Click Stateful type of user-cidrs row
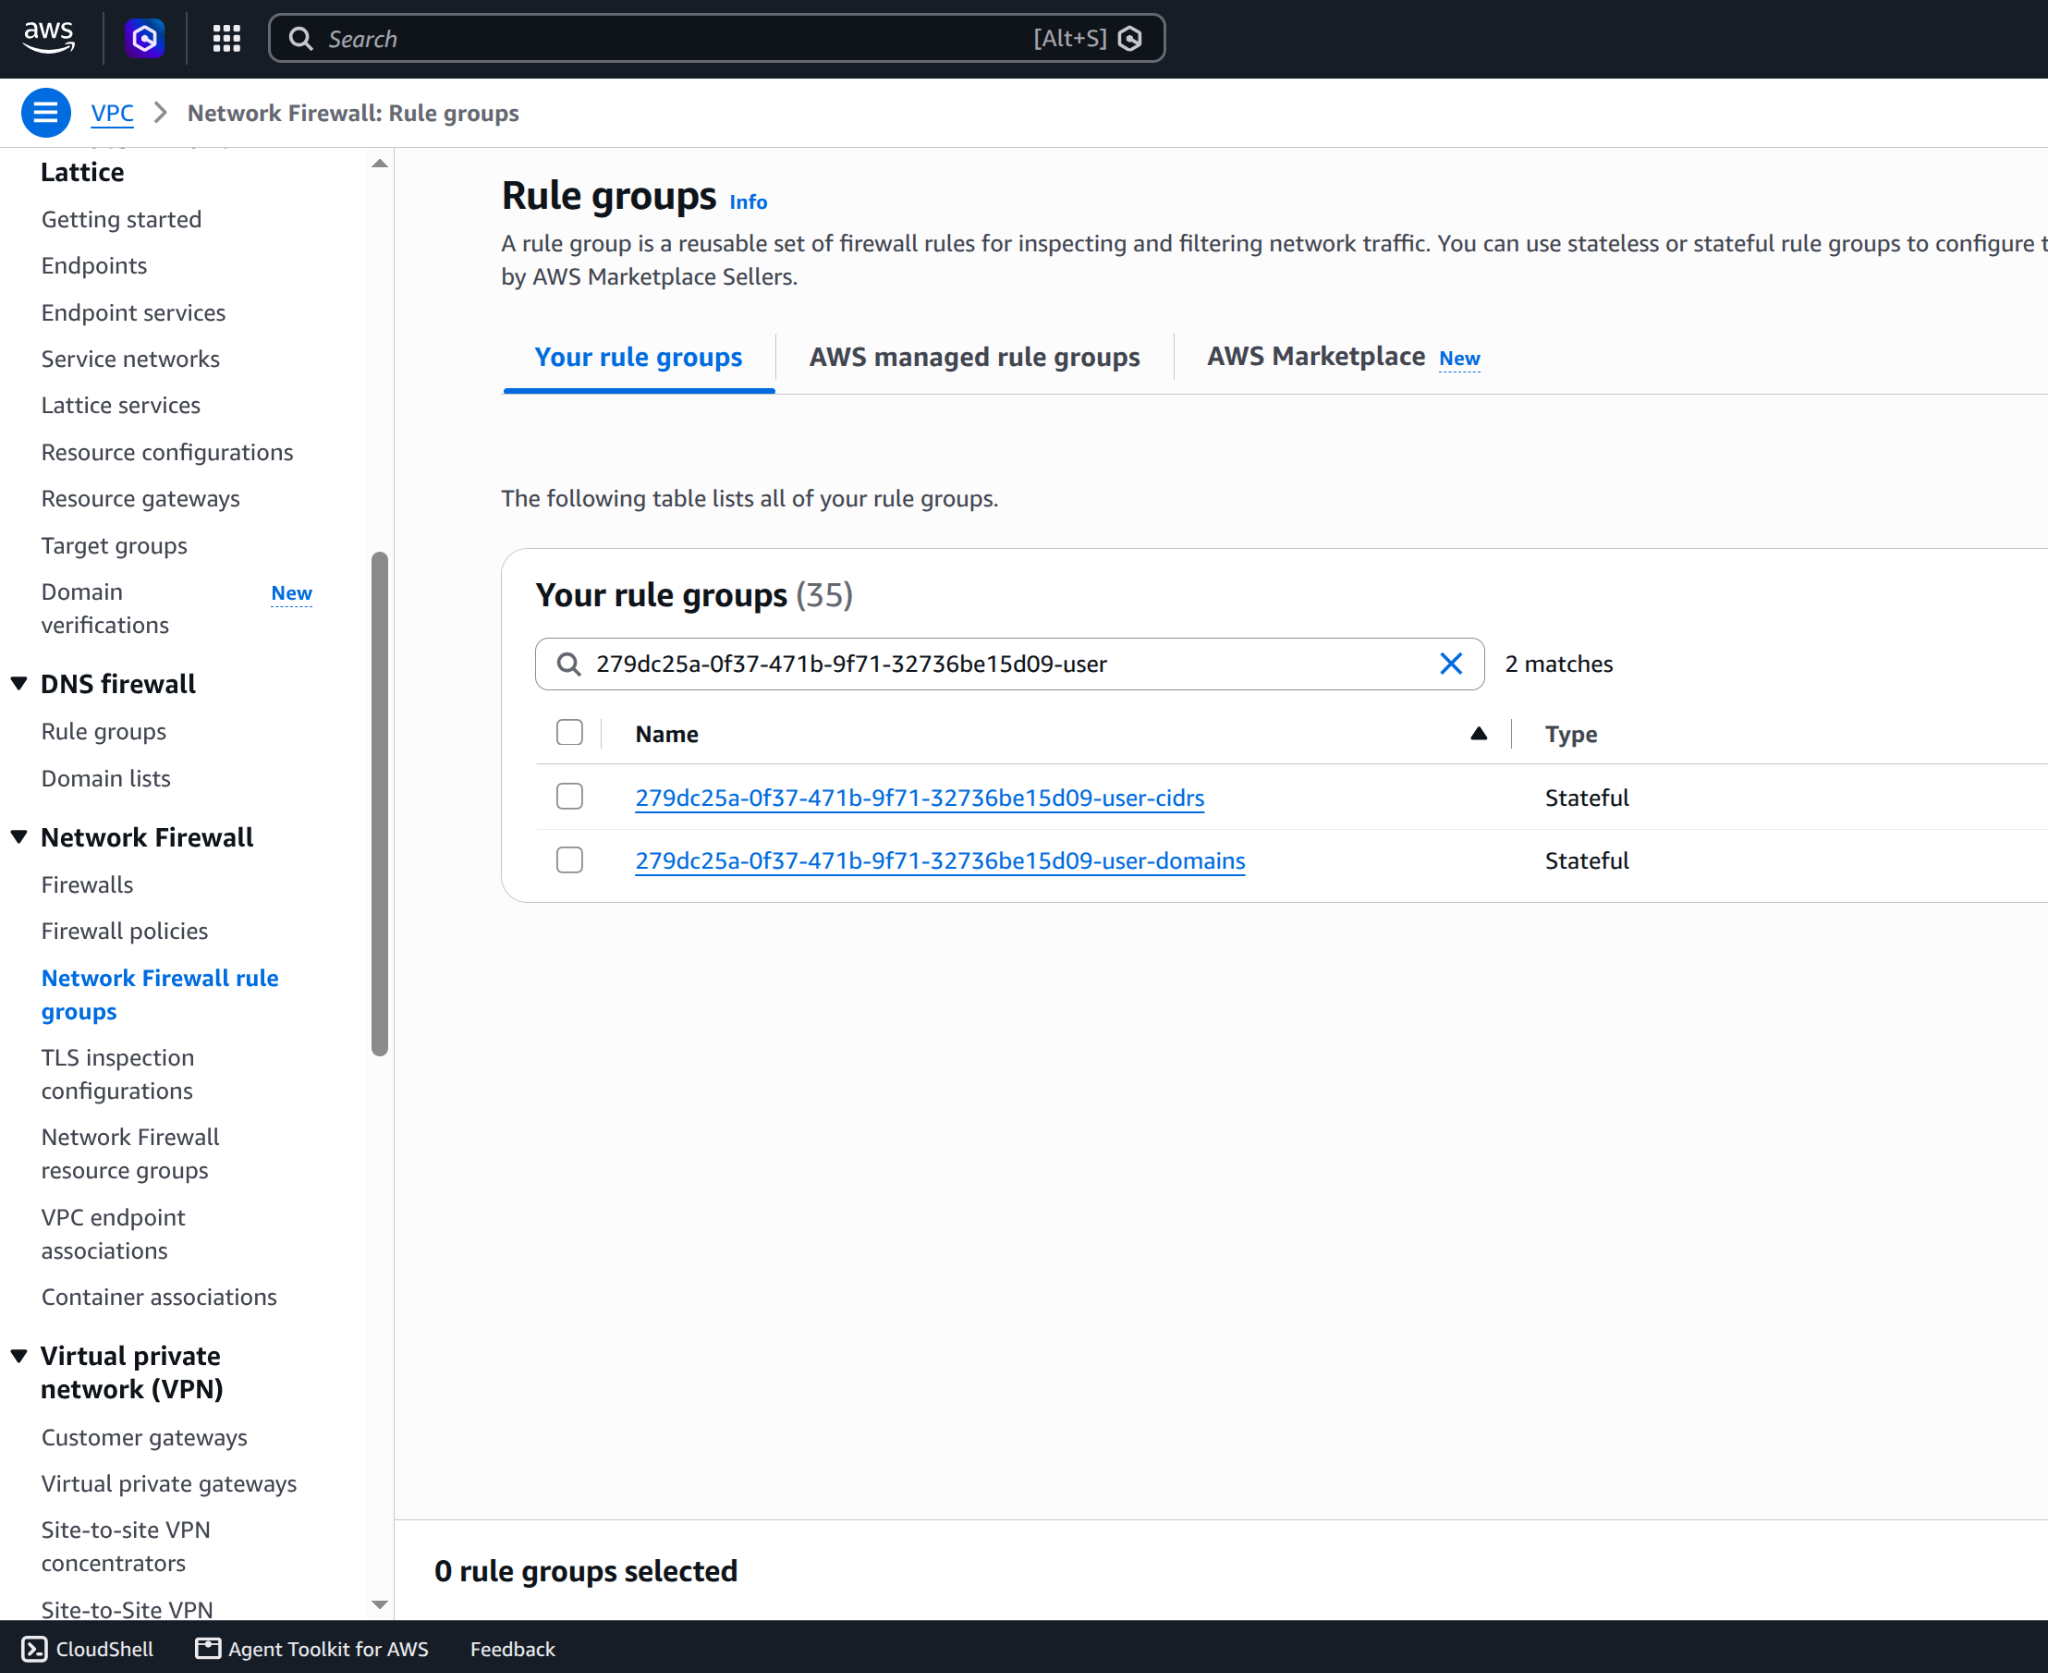The width and height of the screenshot is (2048, 1673). pos(1587,798)
